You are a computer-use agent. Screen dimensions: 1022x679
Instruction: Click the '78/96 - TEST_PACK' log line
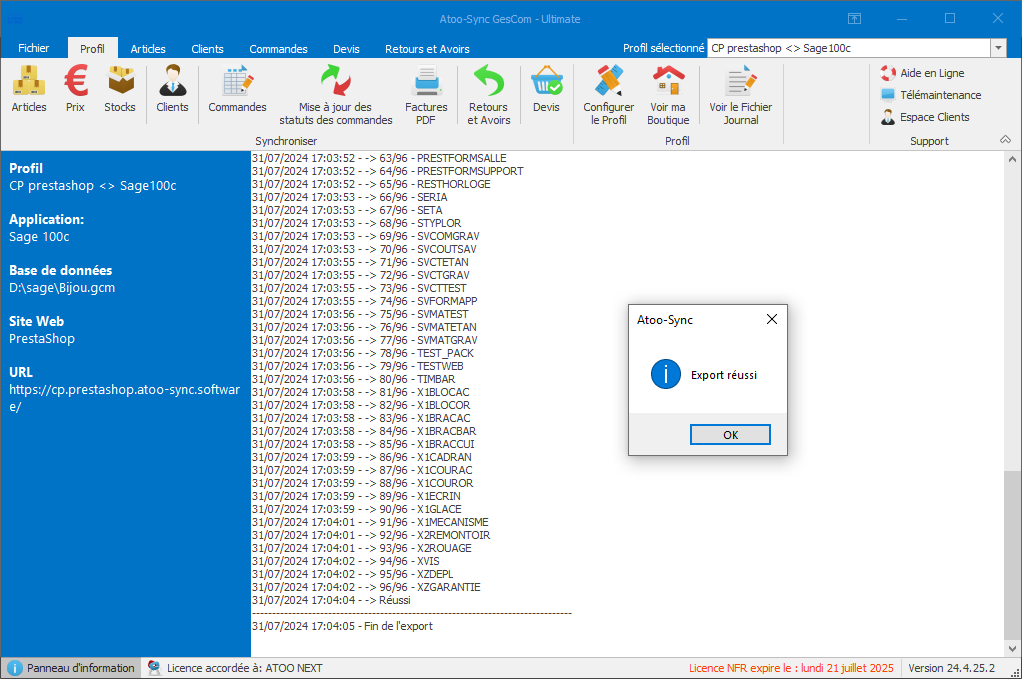(x=363, y=353)
